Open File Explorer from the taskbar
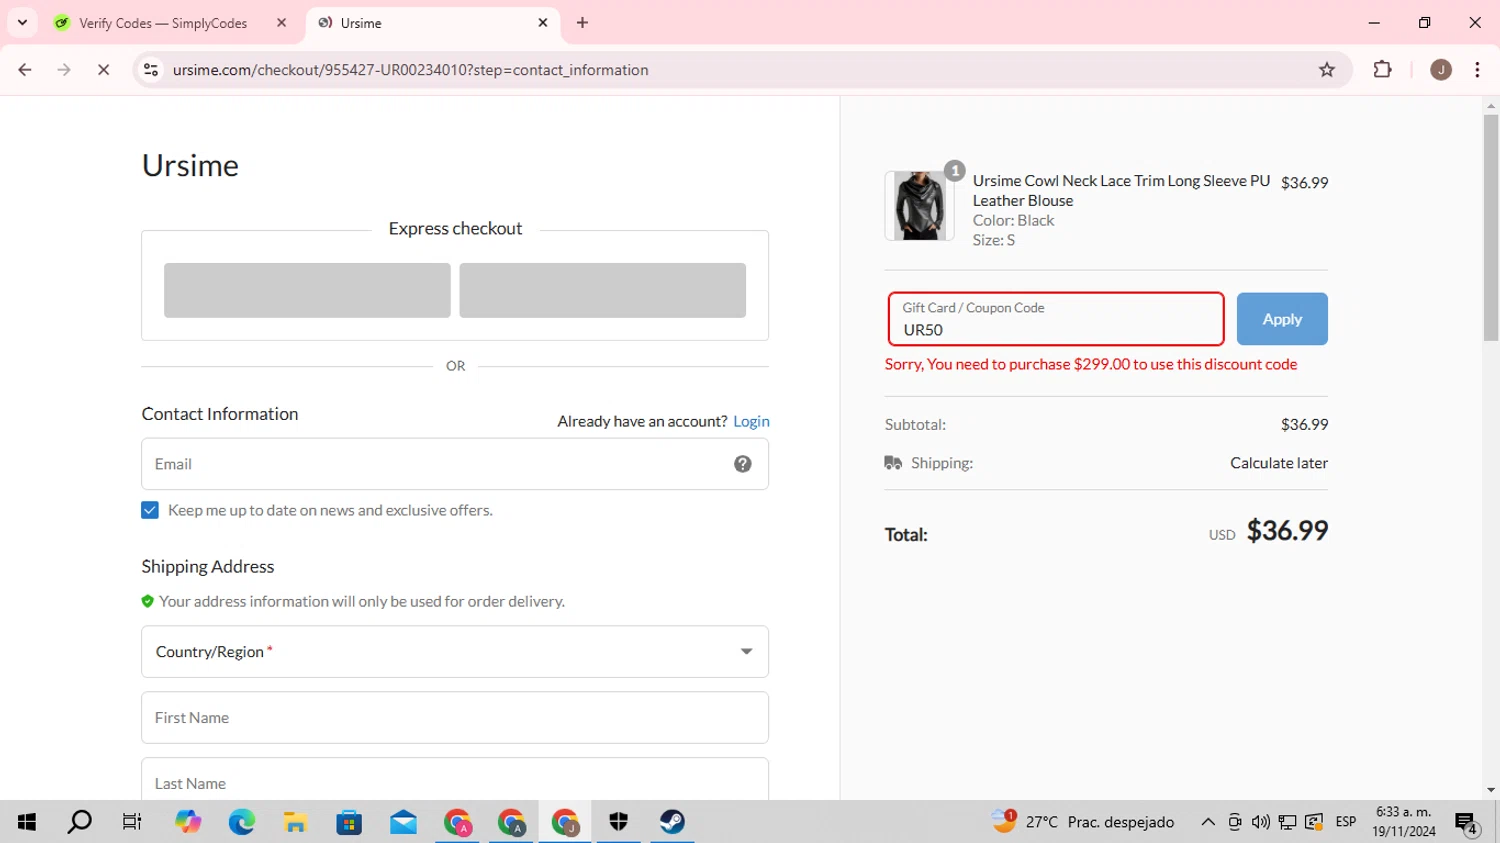 [x=295, y=822]
